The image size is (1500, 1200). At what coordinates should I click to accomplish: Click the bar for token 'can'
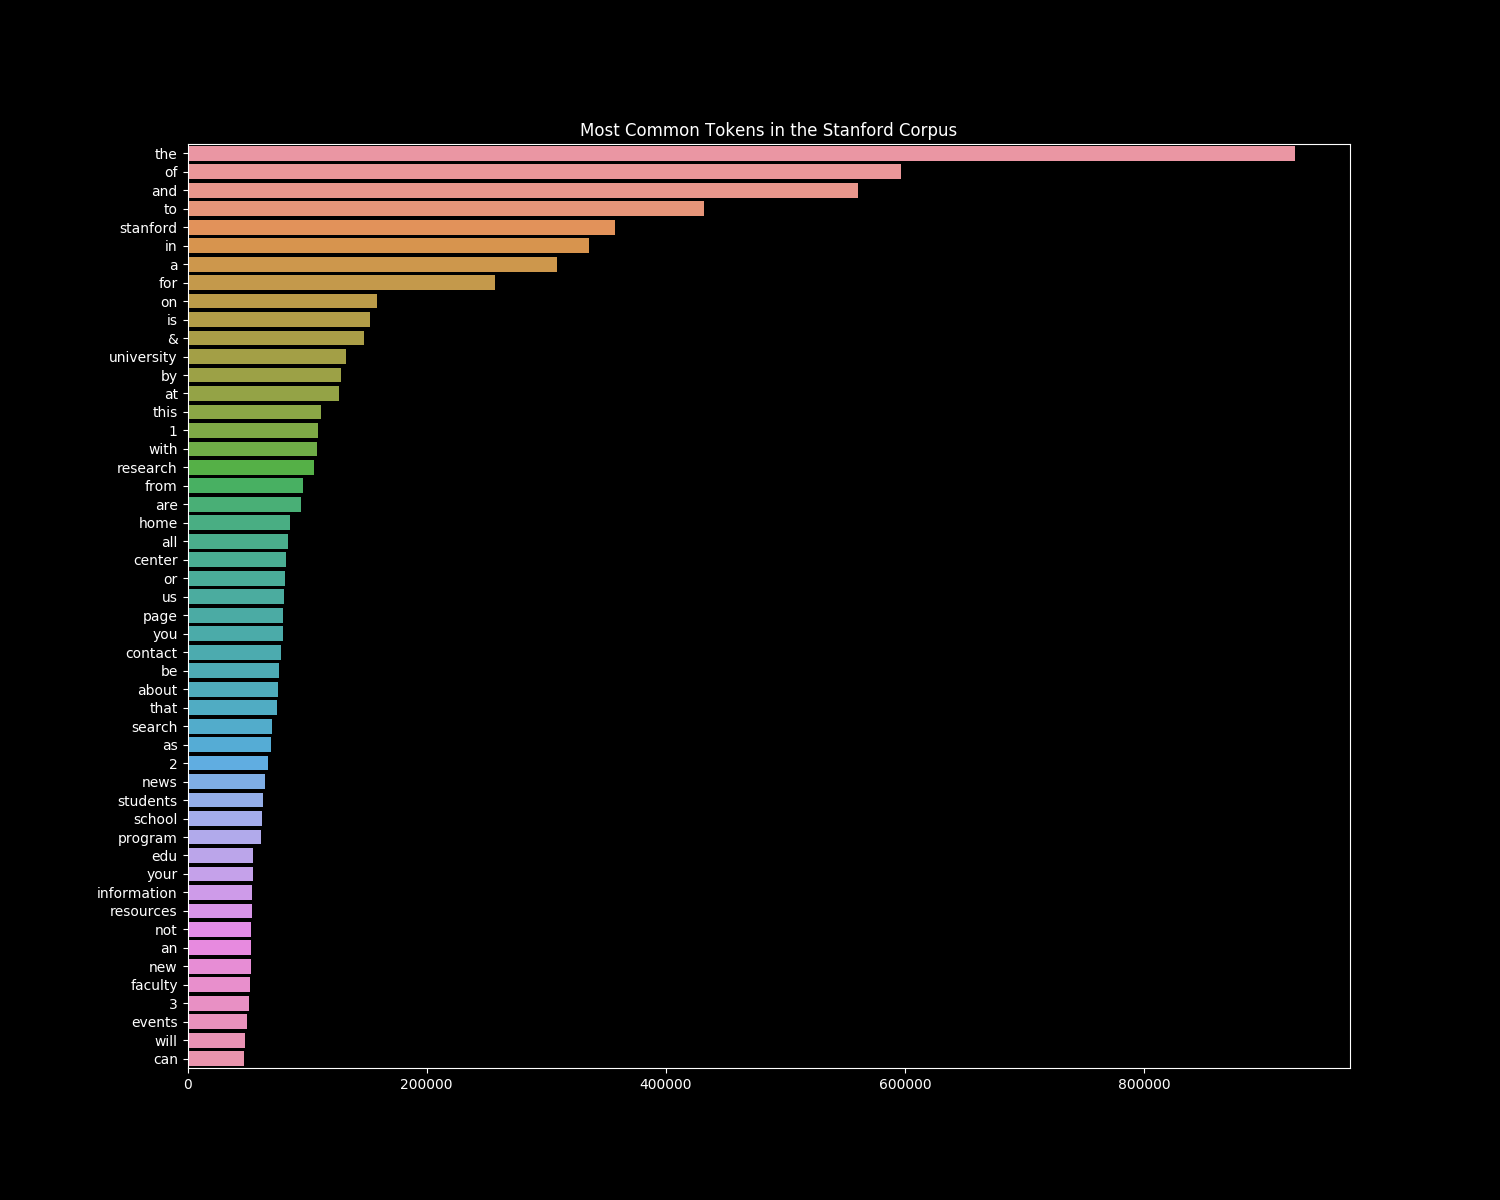click(216, 1059)
